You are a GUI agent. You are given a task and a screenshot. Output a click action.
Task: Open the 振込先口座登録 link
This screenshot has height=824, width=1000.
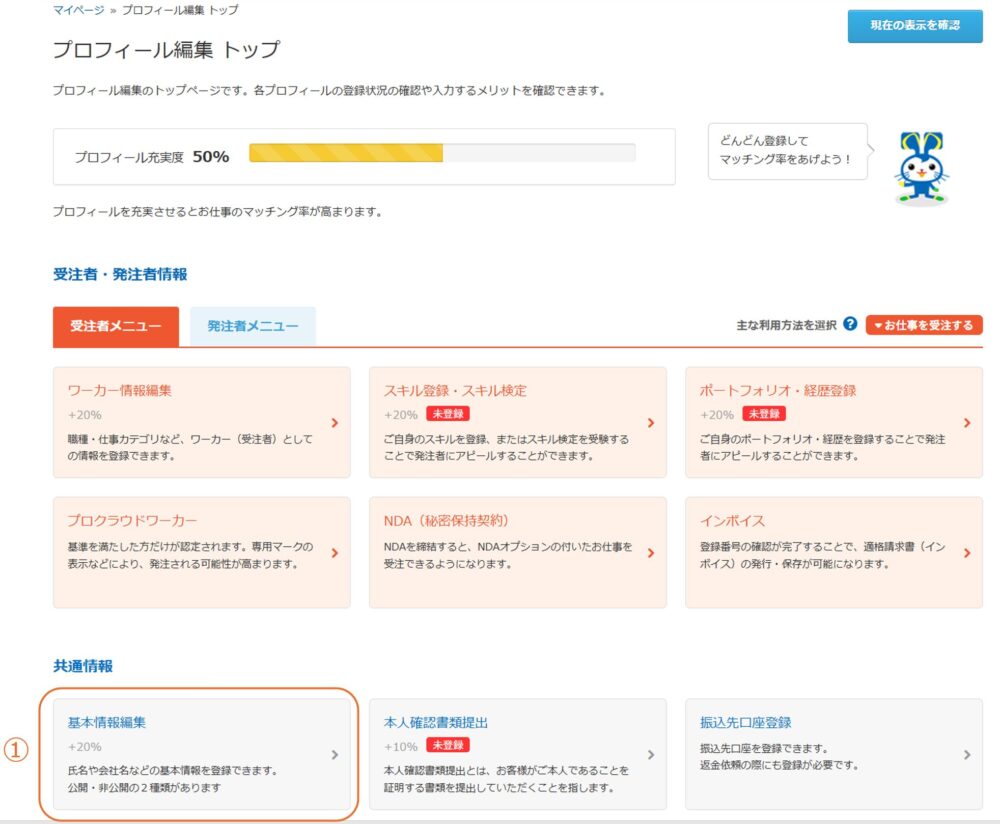coord(746,722)
